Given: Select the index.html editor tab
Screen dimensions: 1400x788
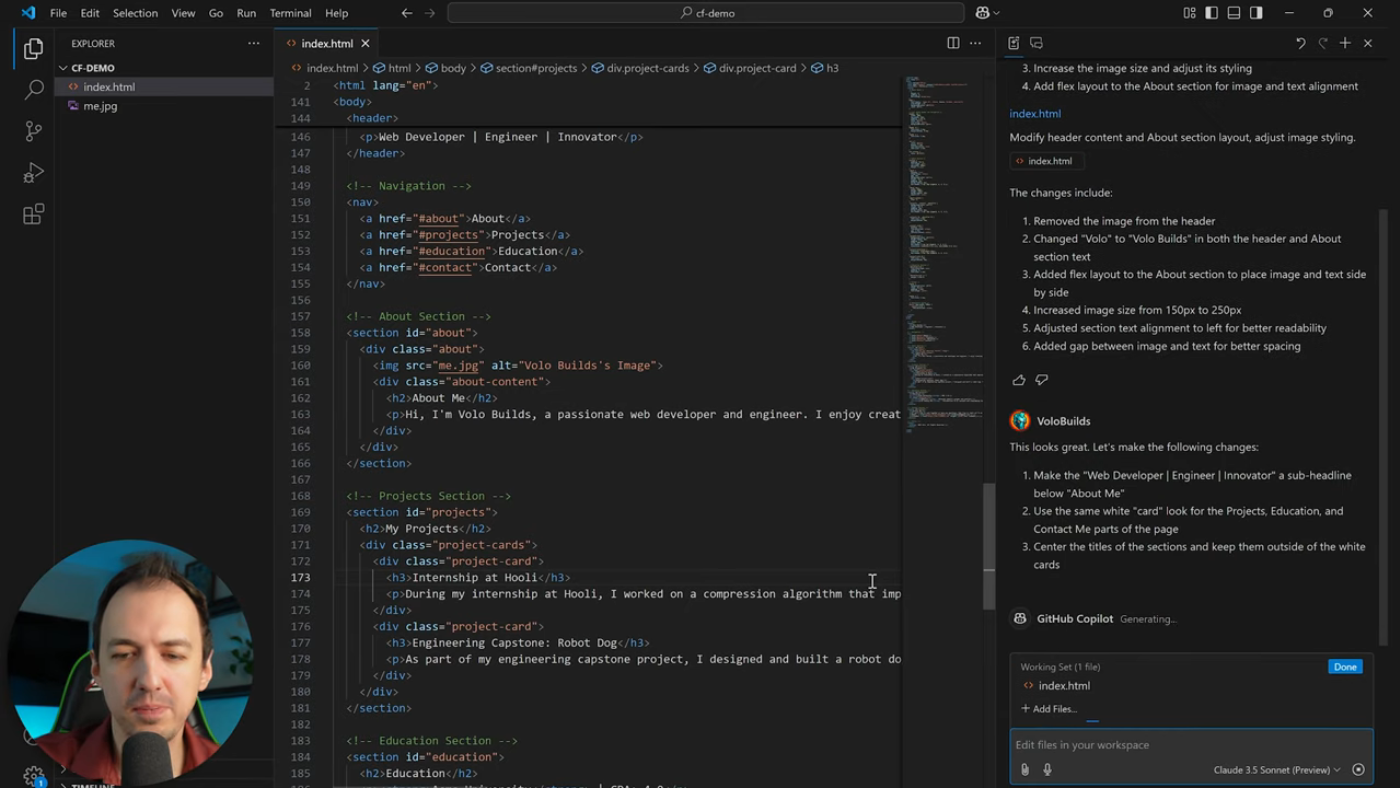Looking at the screenshot, I should pos(327,43).
